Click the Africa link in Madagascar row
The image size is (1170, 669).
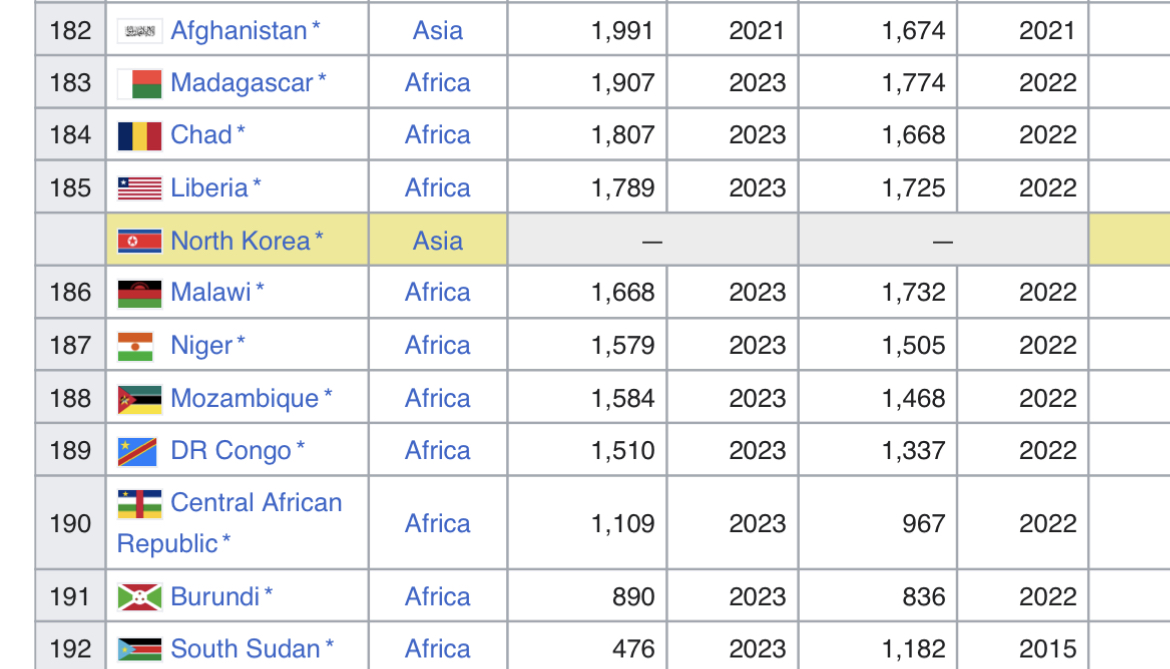tap(437, 83)
